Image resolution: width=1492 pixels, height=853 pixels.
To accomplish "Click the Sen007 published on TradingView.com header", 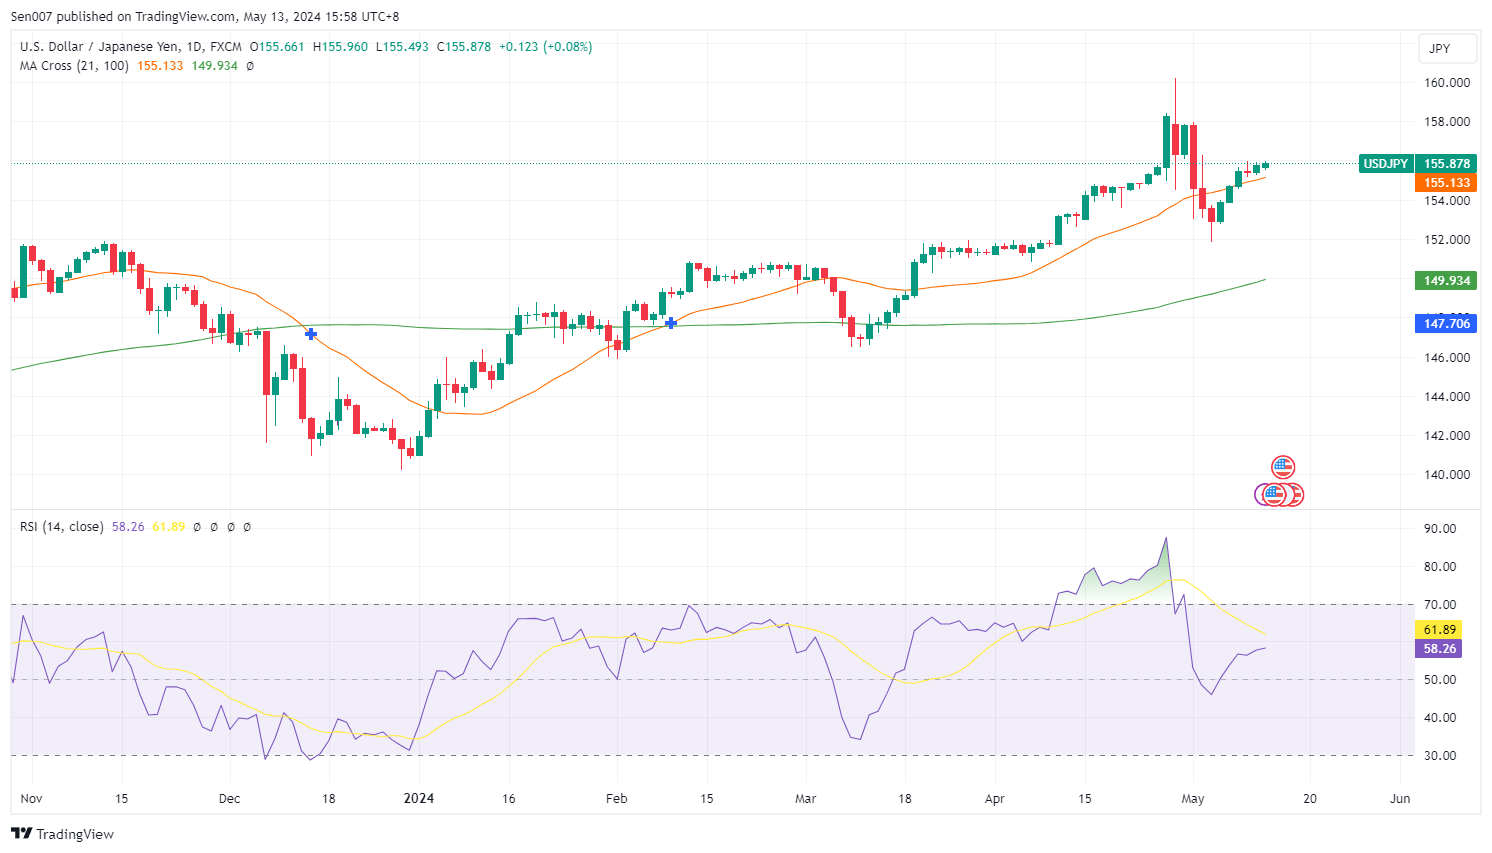I will point(205,16).
